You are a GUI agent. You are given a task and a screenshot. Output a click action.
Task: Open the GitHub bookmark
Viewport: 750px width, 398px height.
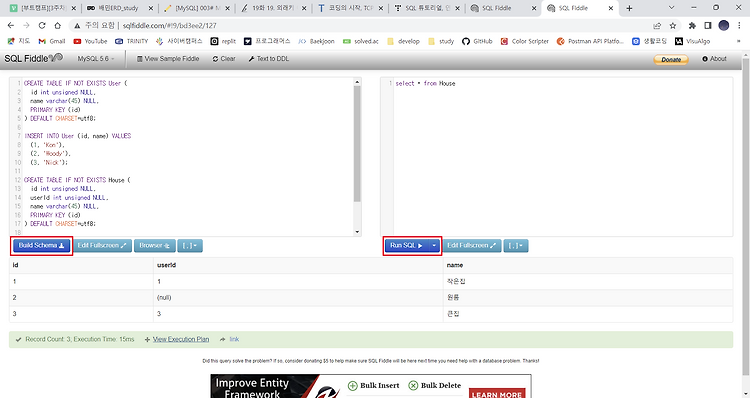(477, 41)
